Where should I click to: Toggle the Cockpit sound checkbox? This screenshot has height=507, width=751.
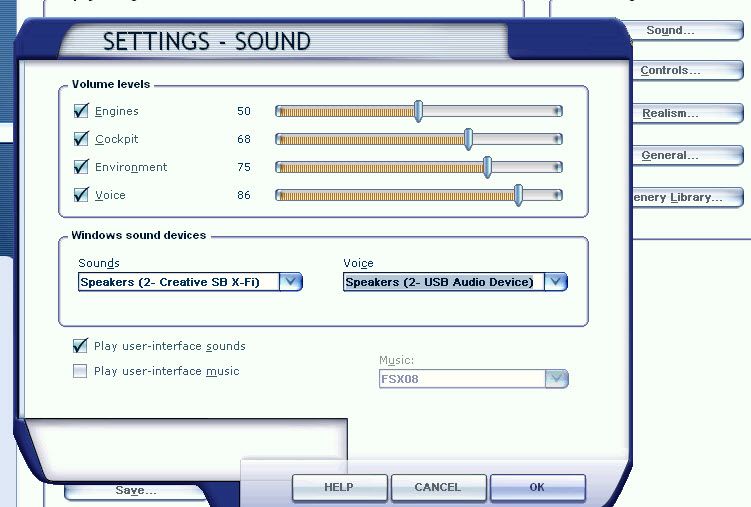pyautogui.click(x=81, y=139)
